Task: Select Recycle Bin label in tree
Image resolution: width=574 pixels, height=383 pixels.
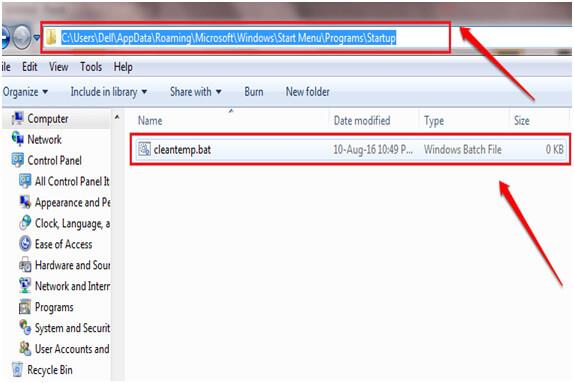Action: (x=50, y=370)
